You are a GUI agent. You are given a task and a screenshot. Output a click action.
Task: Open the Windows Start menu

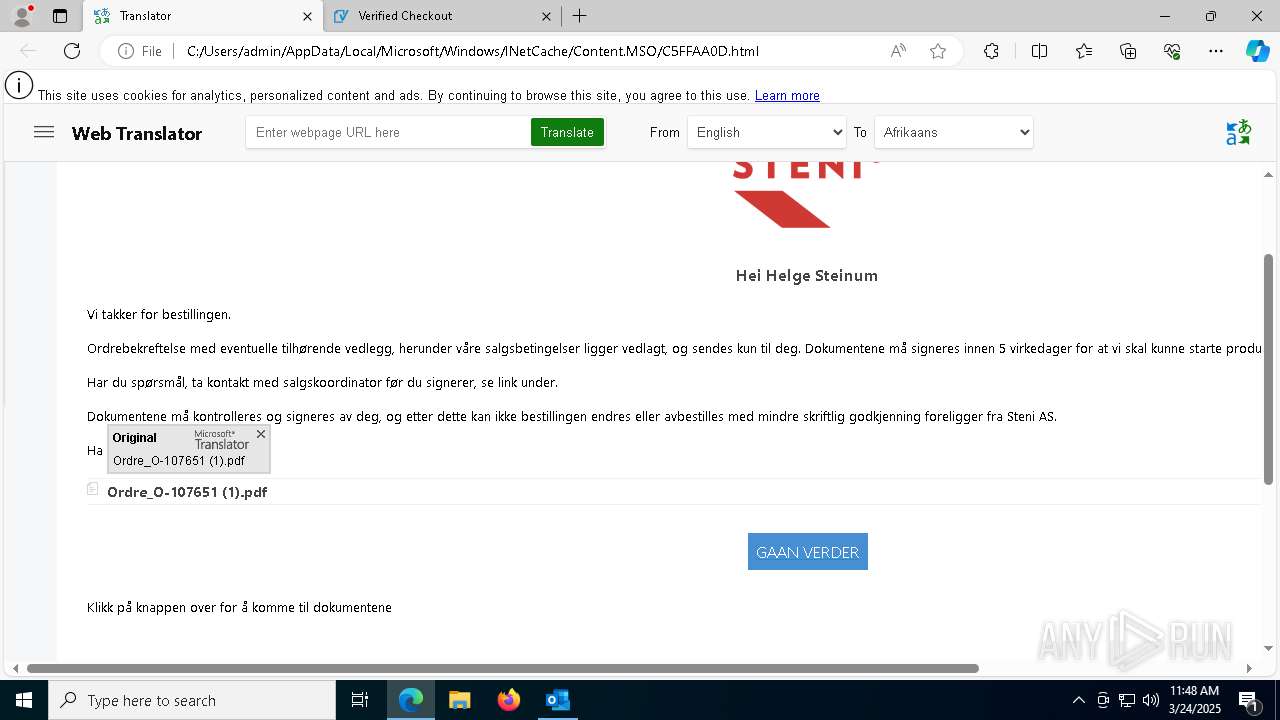coord(24,700)
